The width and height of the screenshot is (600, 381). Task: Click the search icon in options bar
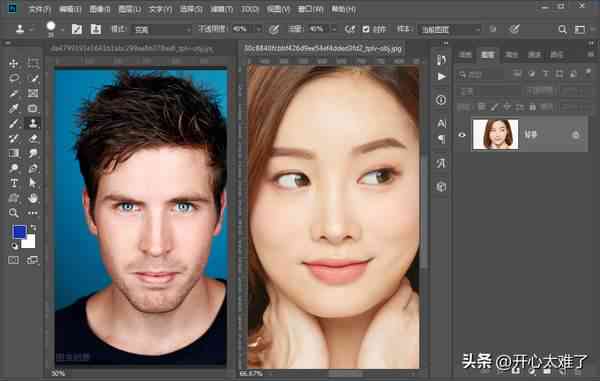(562, 29)
